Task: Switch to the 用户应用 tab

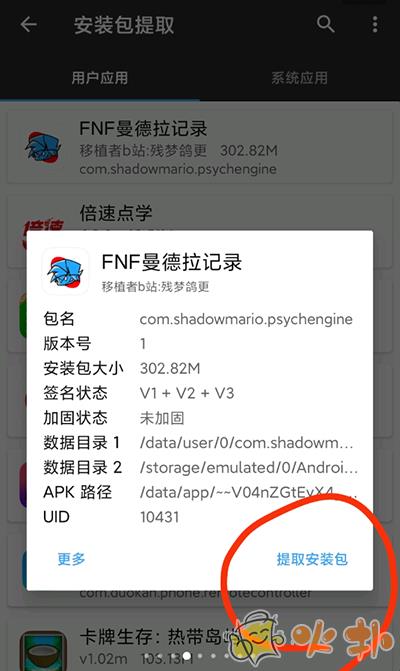Action: (100, 78)
